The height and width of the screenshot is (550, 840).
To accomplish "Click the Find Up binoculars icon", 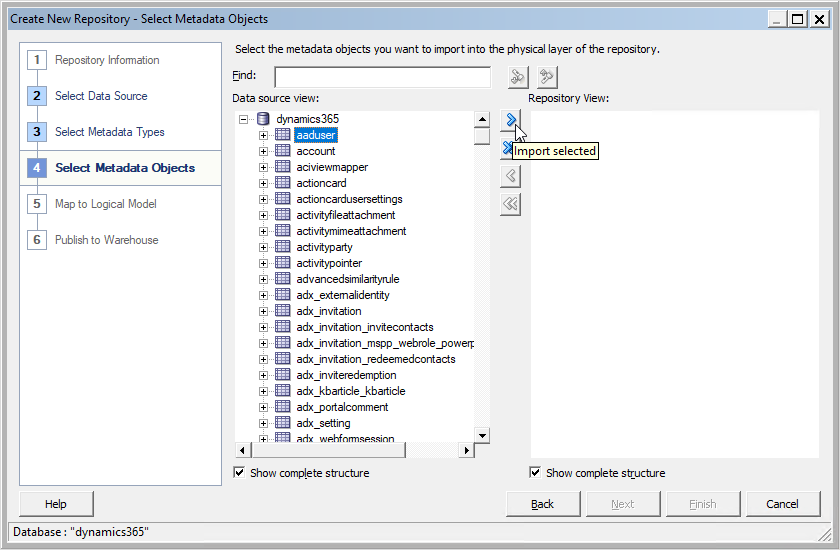I will point(546,77).
